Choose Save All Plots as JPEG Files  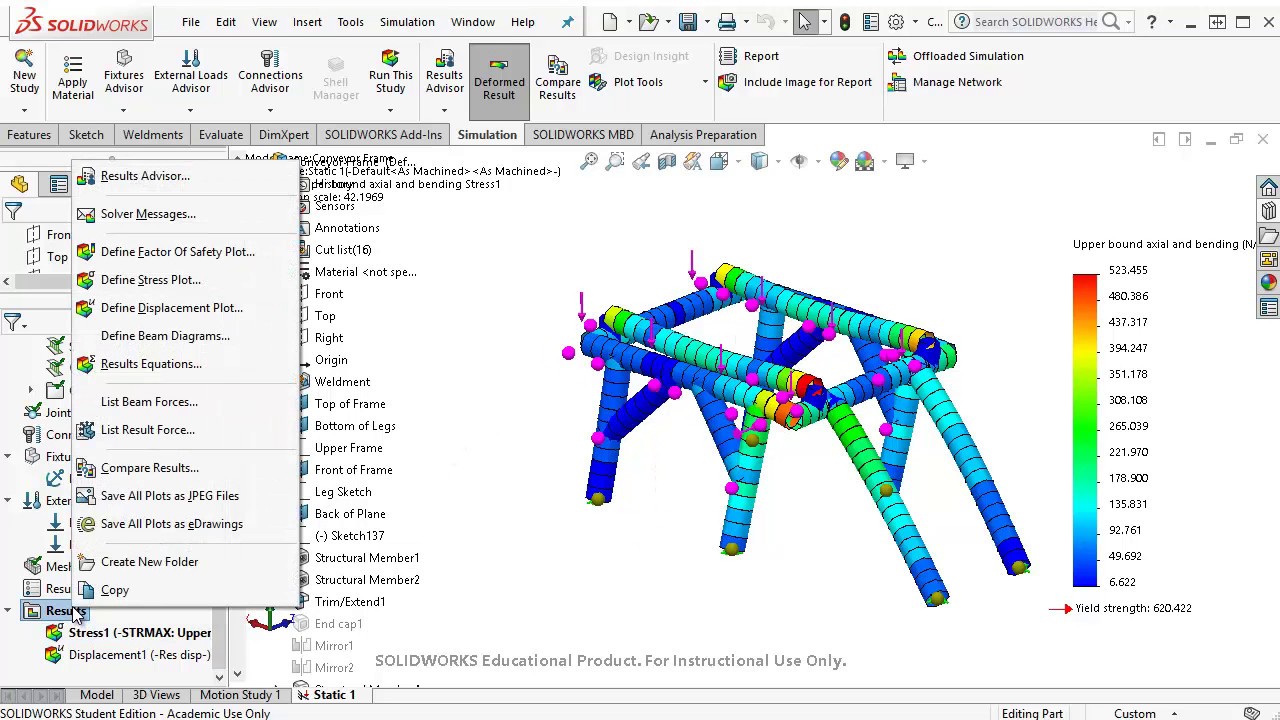point(169,496)
